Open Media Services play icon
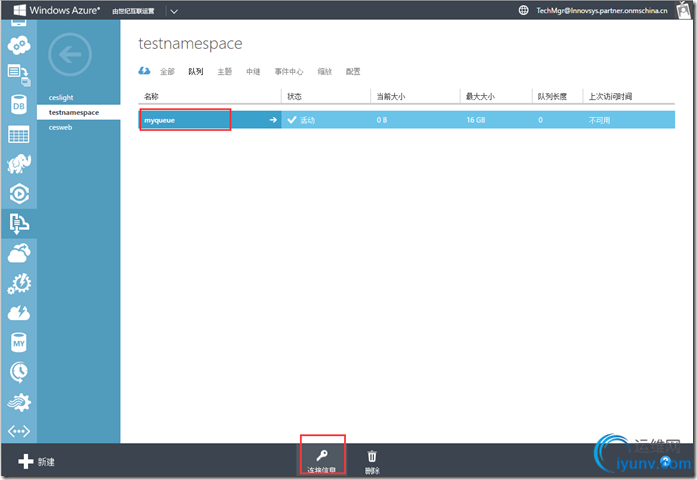The height and width of the screenshot is (480, 697). click(x=19, y=194)
